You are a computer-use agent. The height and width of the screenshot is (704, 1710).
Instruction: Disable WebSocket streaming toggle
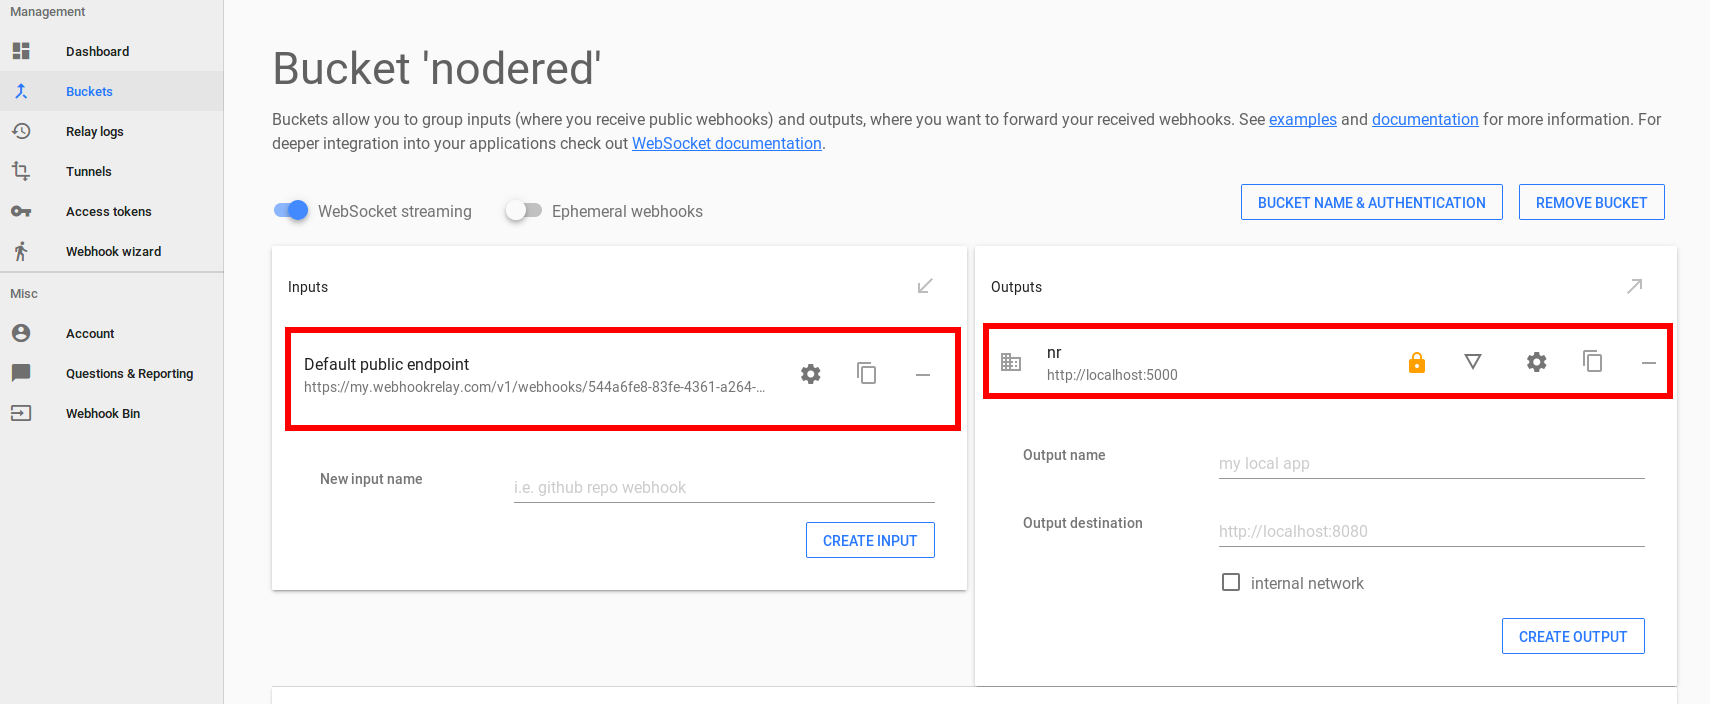[291, 211]
